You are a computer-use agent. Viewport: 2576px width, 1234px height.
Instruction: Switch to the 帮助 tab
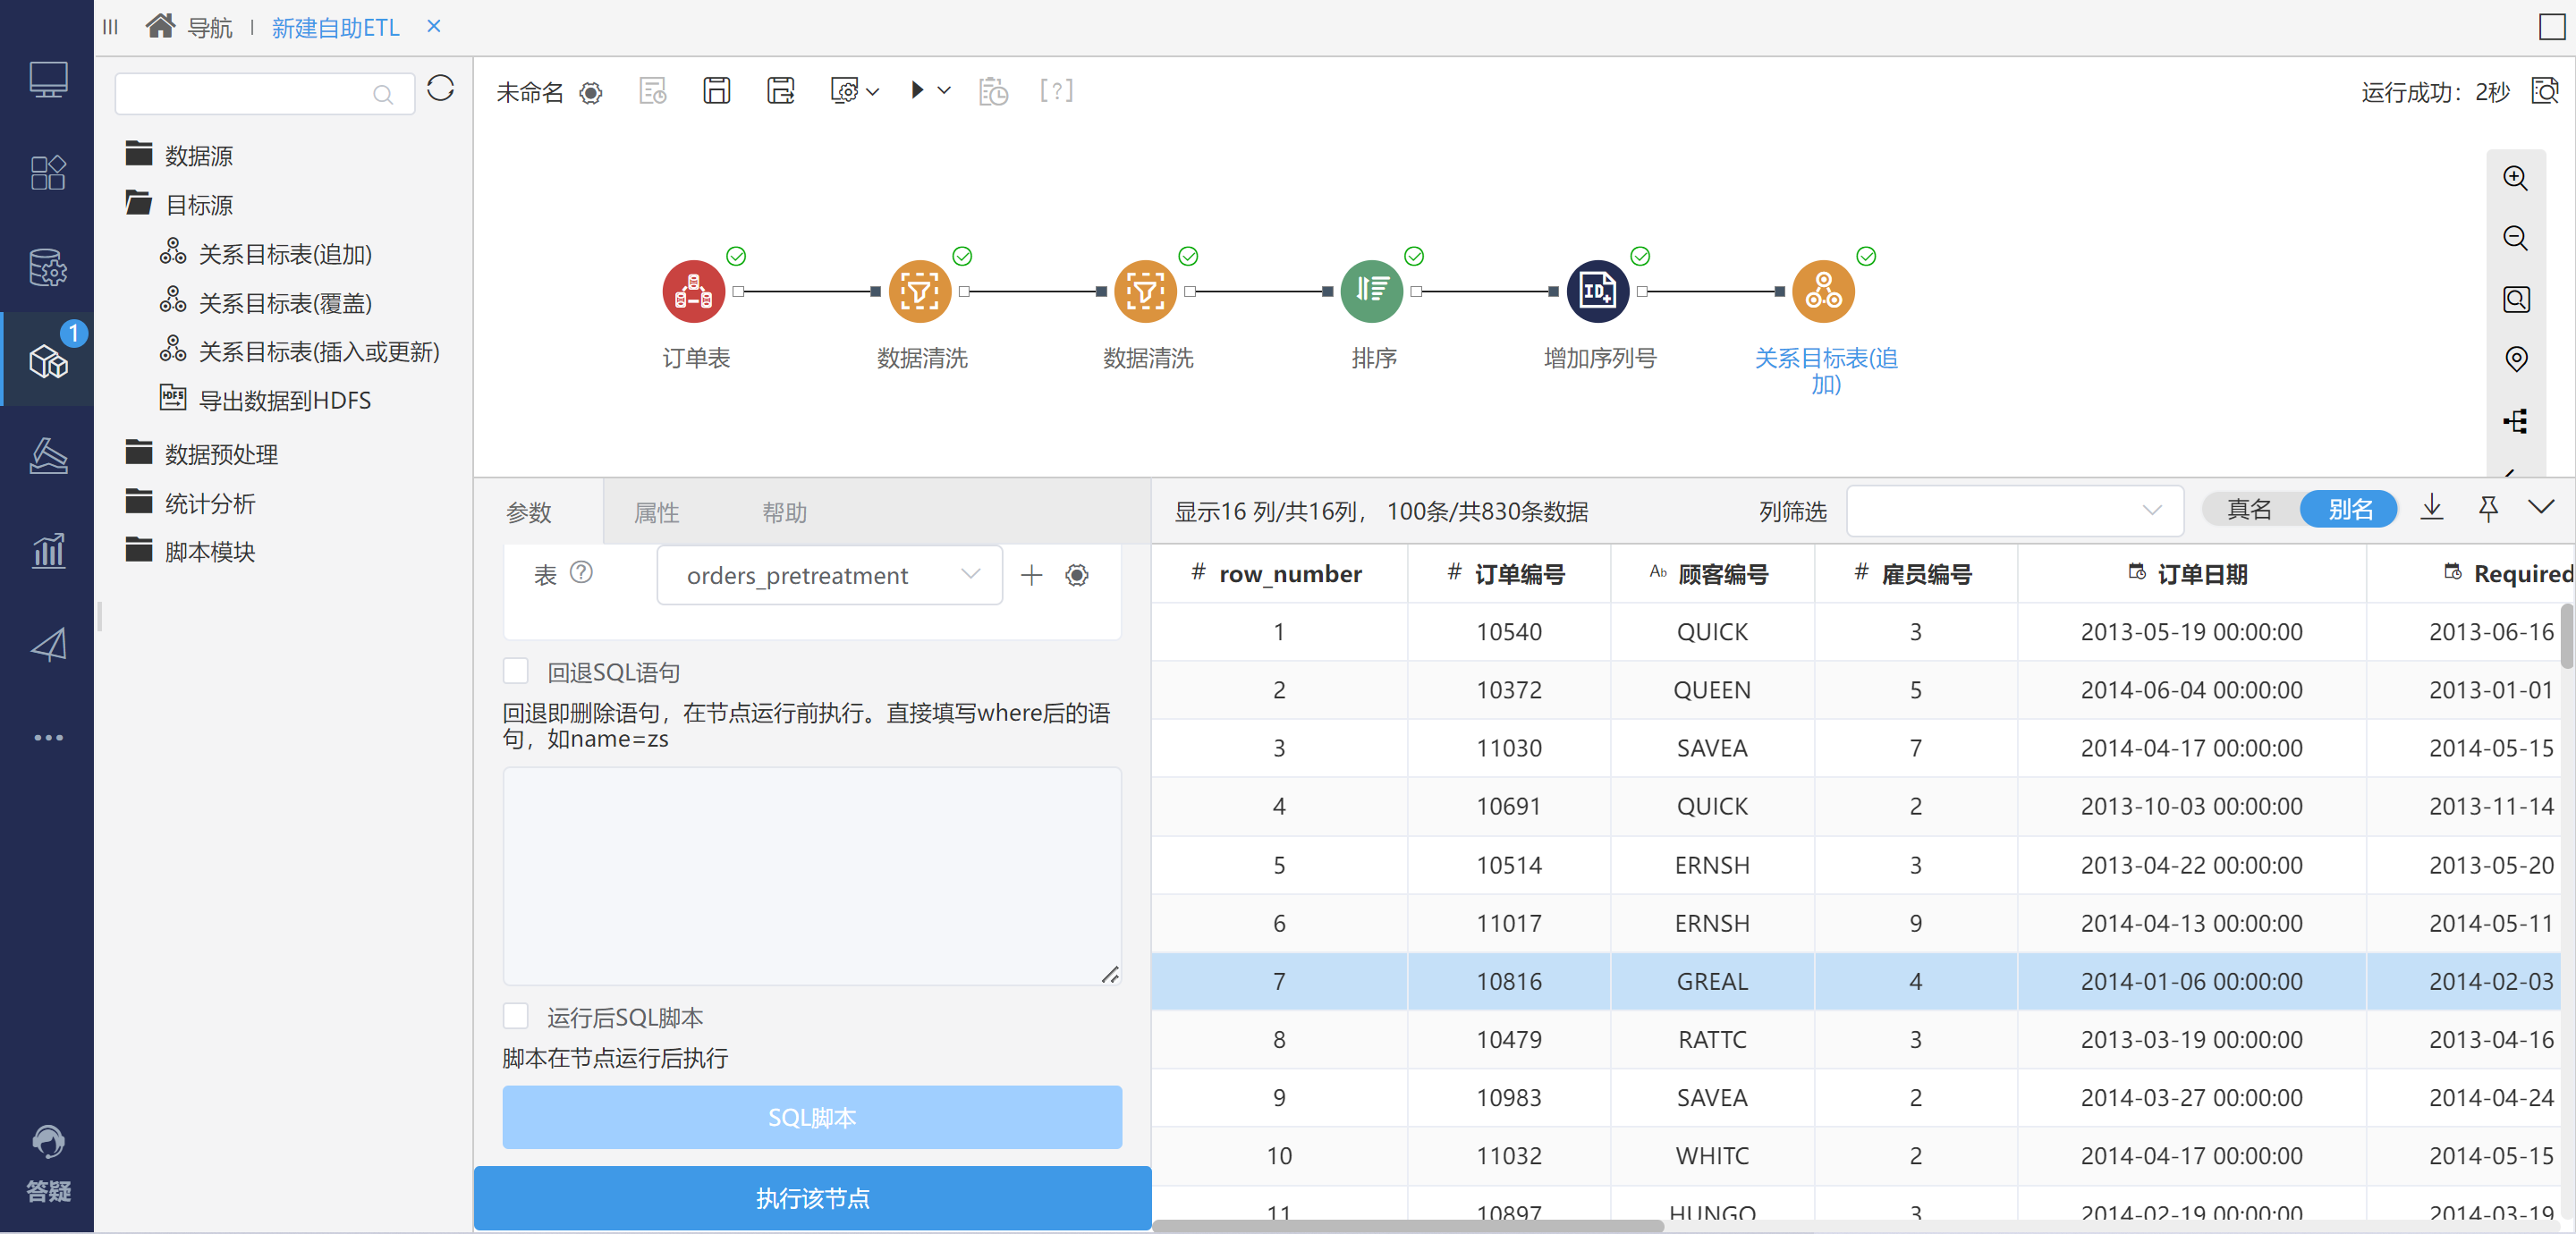pos(785,512)
